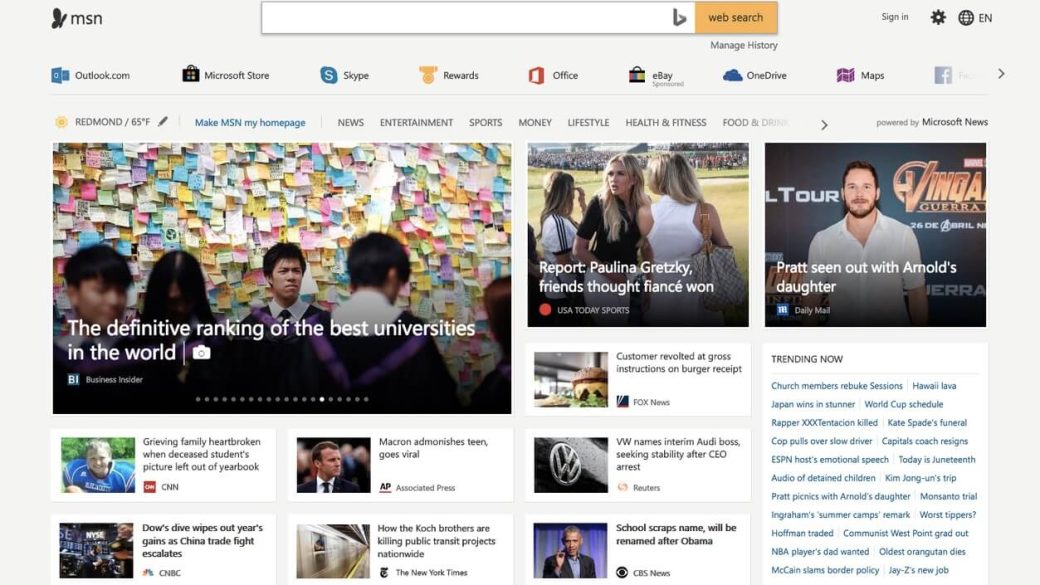This screenshot has width=1040, height=585.
Task: Open the NEWS tab
Action: pos(350,123)
